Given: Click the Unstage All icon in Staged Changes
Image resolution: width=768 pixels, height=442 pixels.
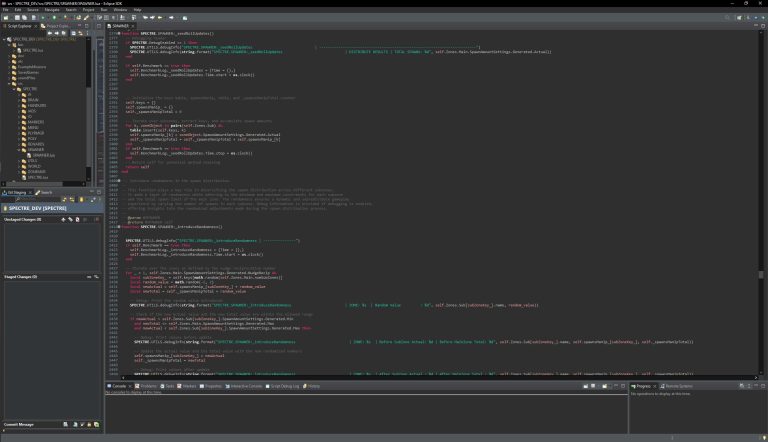Looking at the screenshot, I should pos(96,277).
